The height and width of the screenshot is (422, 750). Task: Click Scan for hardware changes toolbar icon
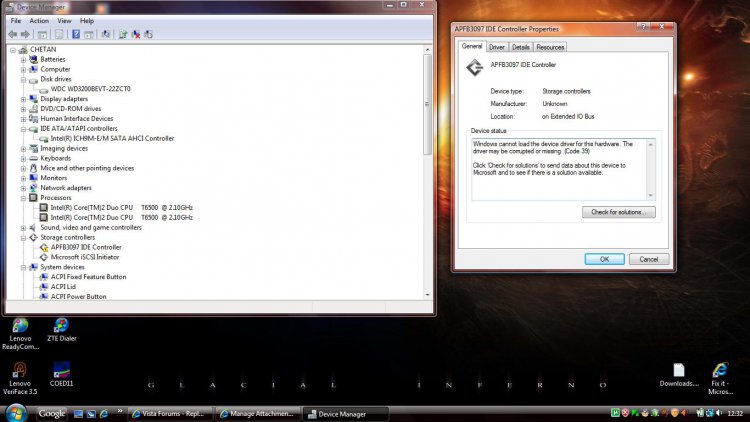(x=106, y=34)
